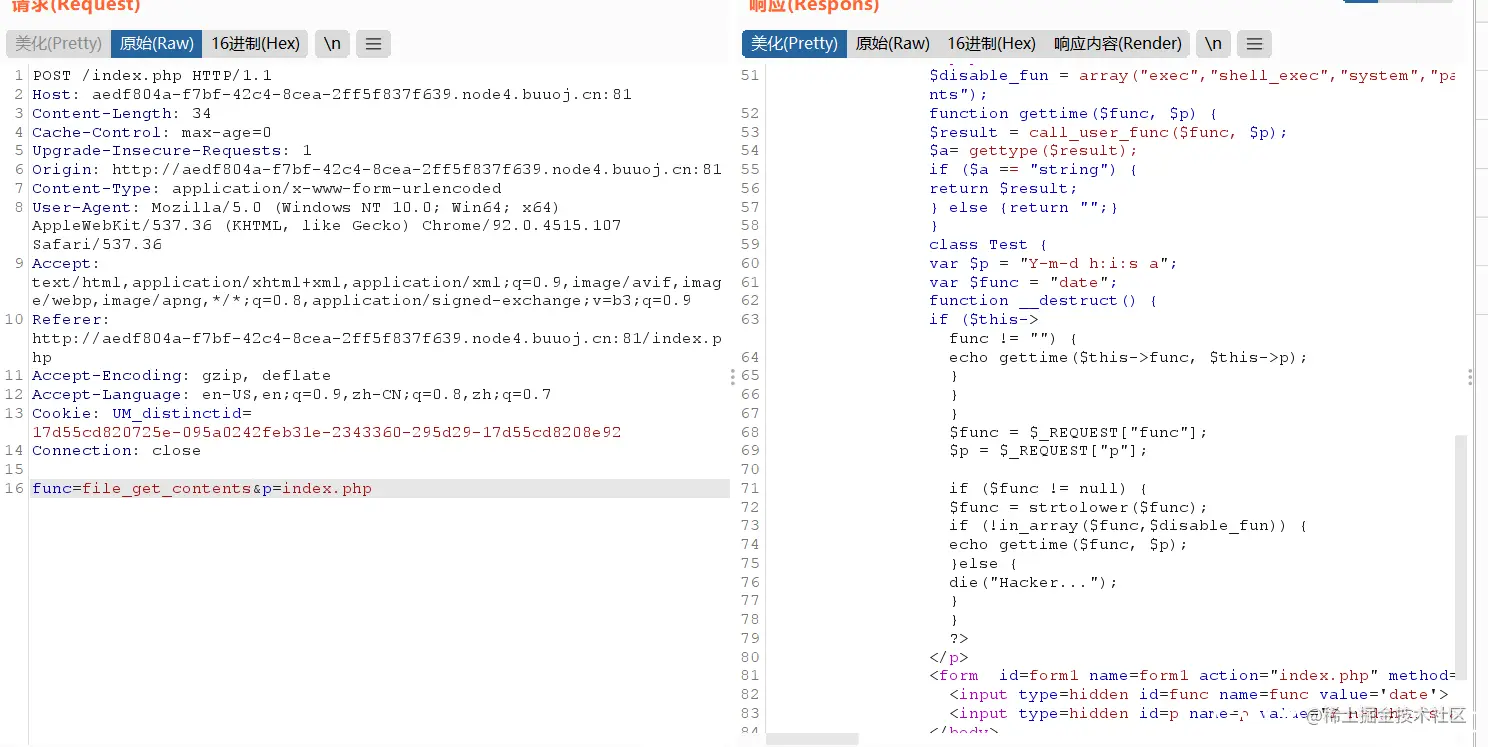Click the 'var $func = "date";' line
The width and height of the screenshot is (1488, 747).
(x=1023, y=282)
